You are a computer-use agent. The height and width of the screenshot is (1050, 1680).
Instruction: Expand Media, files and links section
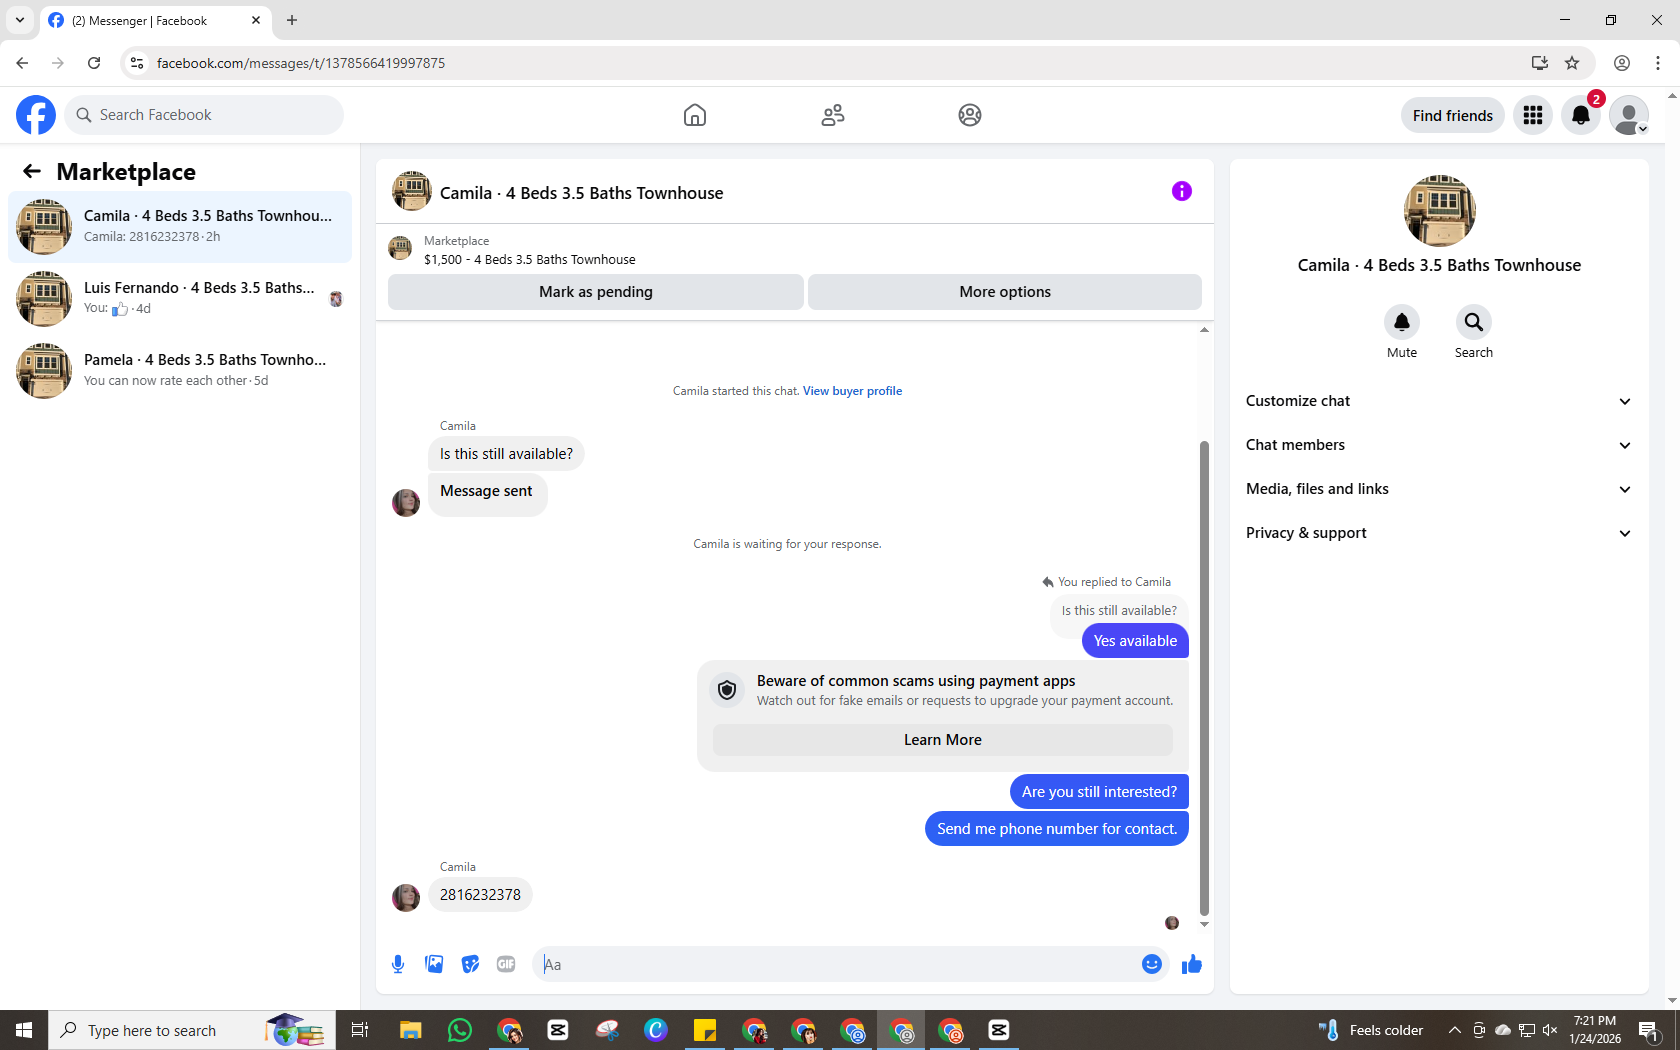[x=1439, y=489]
